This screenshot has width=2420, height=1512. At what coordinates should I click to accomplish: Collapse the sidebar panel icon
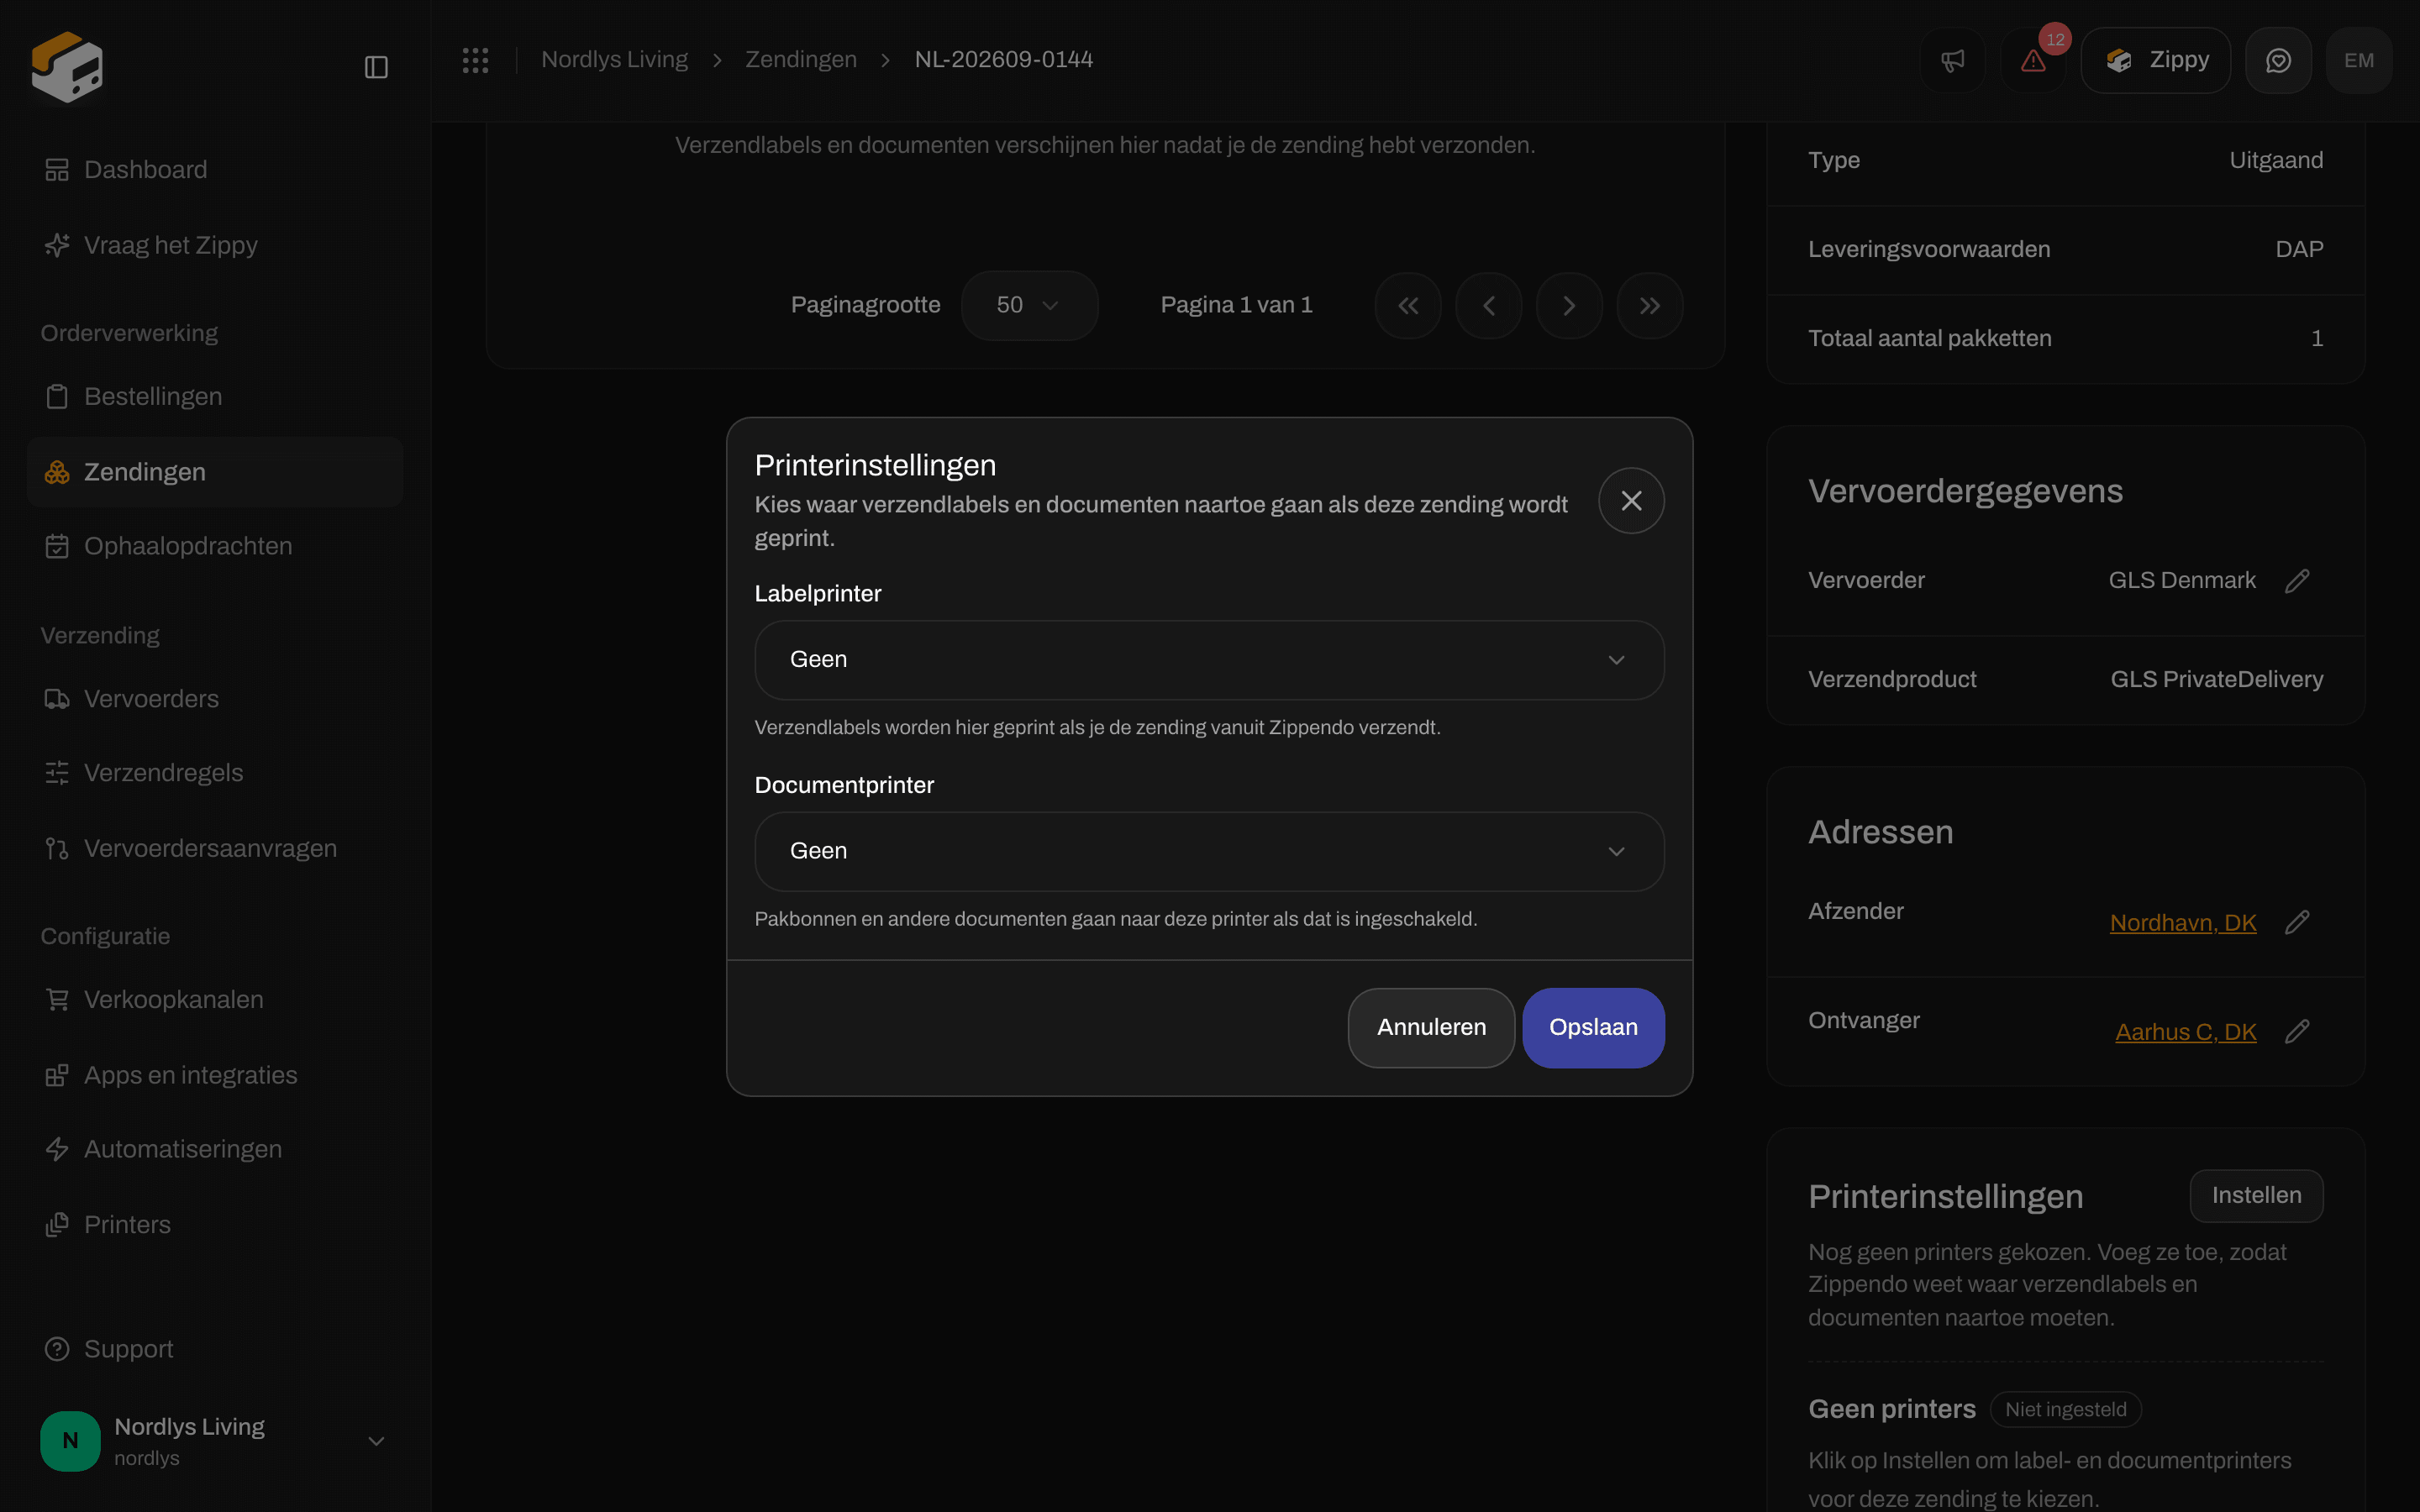click(x=376, y=67)
